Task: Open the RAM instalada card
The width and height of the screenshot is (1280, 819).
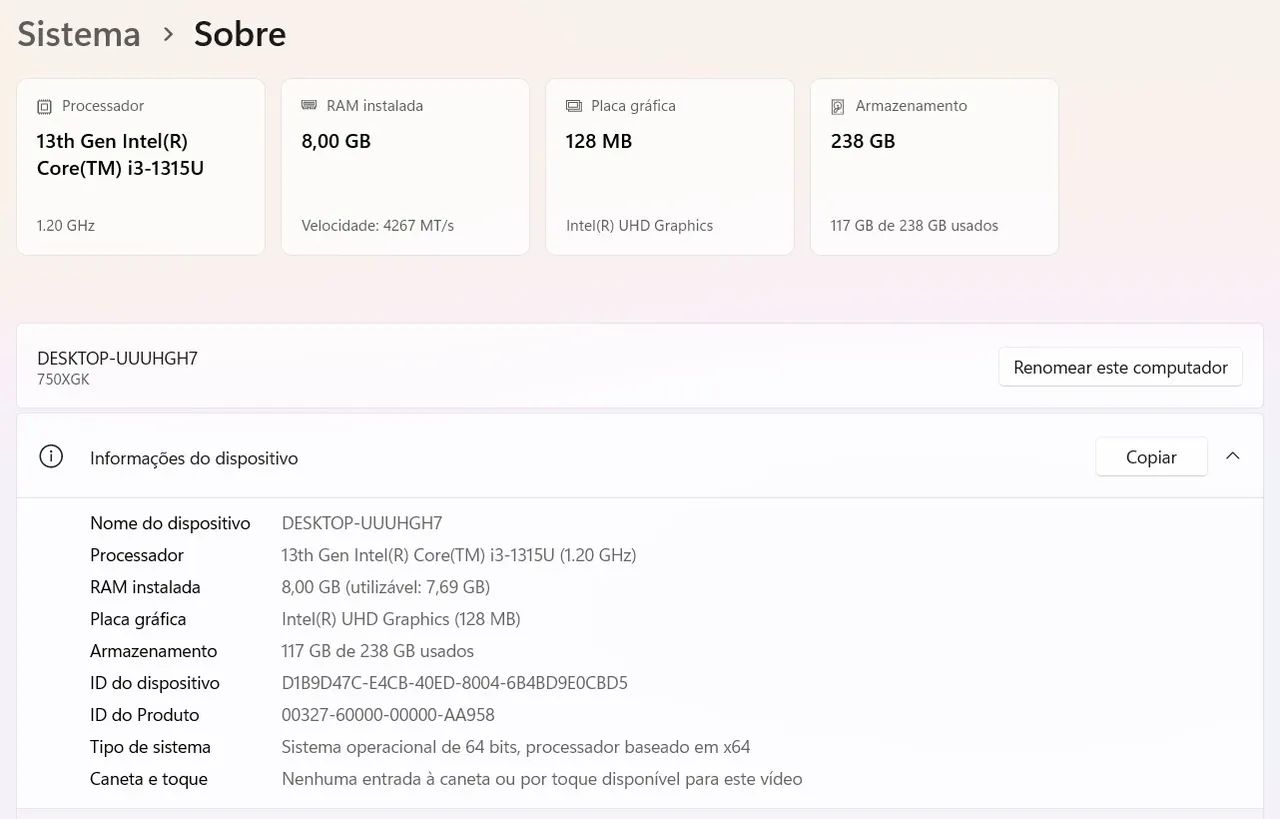Action: pos(405,167)
